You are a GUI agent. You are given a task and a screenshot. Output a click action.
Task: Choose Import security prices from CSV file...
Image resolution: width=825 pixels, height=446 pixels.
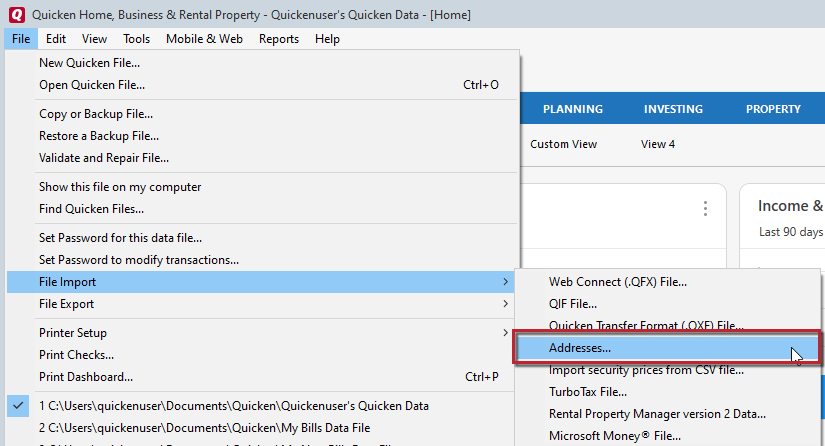point(668,371)
